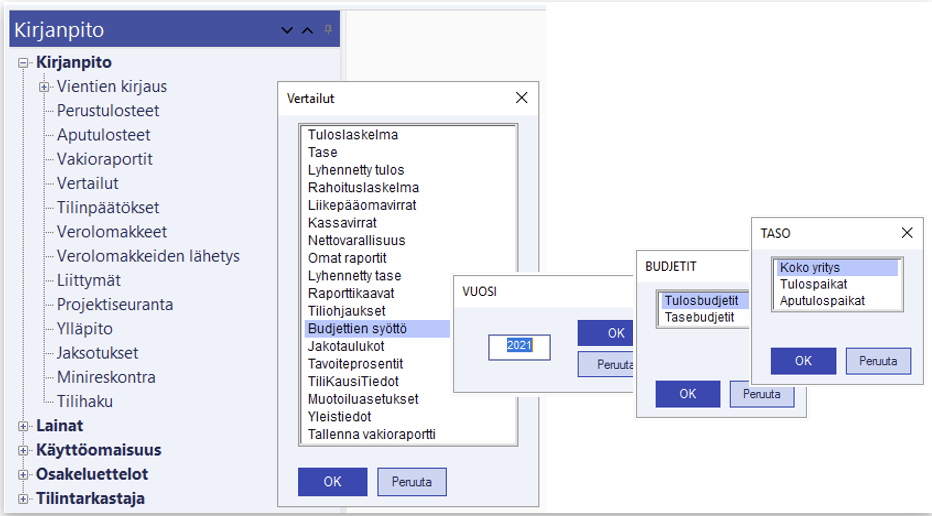Image resolution: width=932 pixels, height=516 pixels.
Task: Expand the Osakeluettelot tree node
Action: coord(23,474)
